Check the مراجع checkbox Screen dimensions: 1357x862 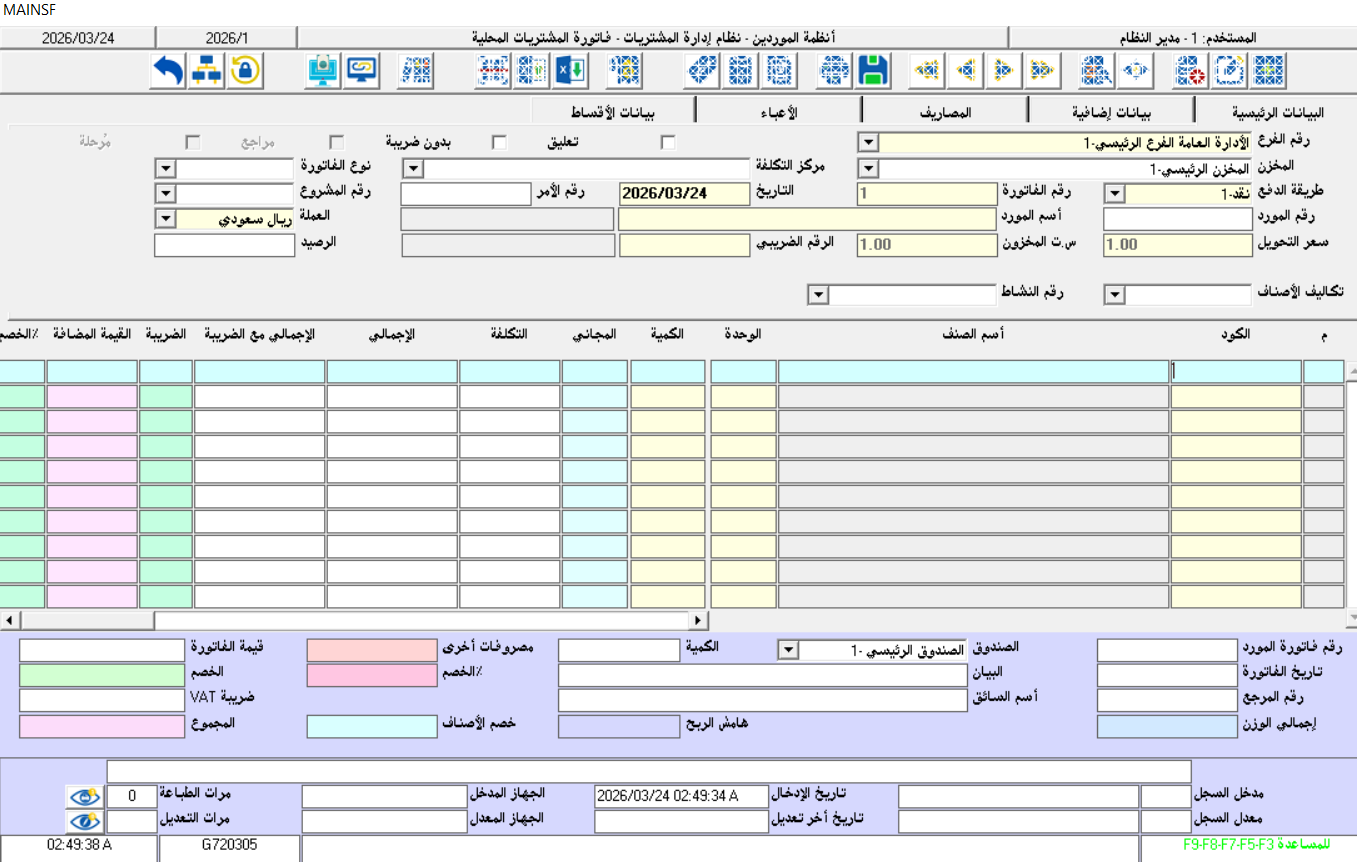point(337,142)
